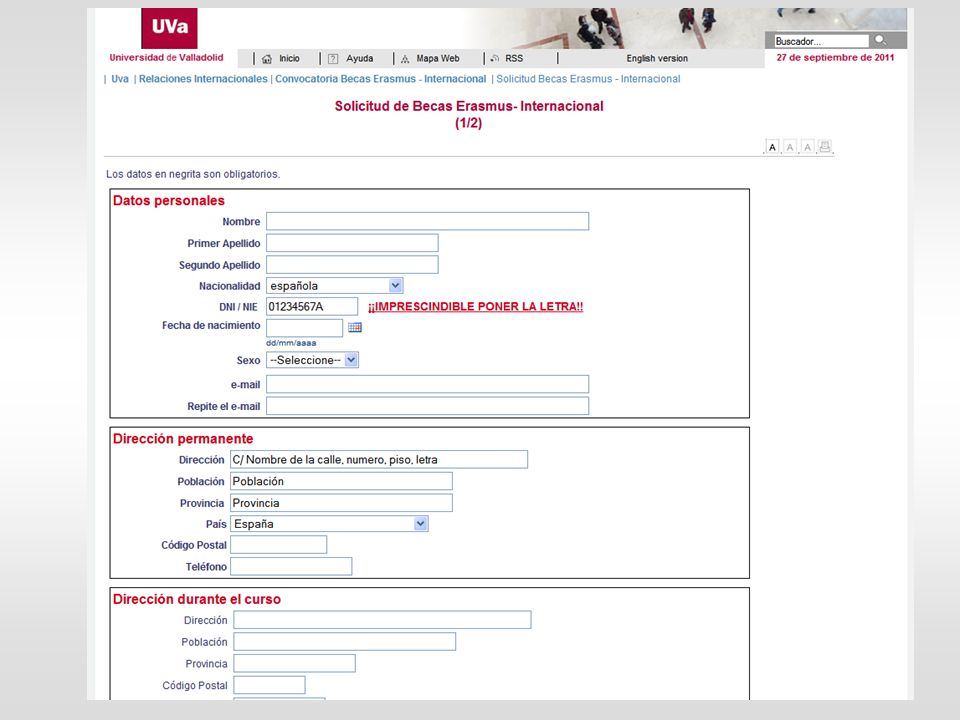Click the Inicio home icon

[267, 59]
